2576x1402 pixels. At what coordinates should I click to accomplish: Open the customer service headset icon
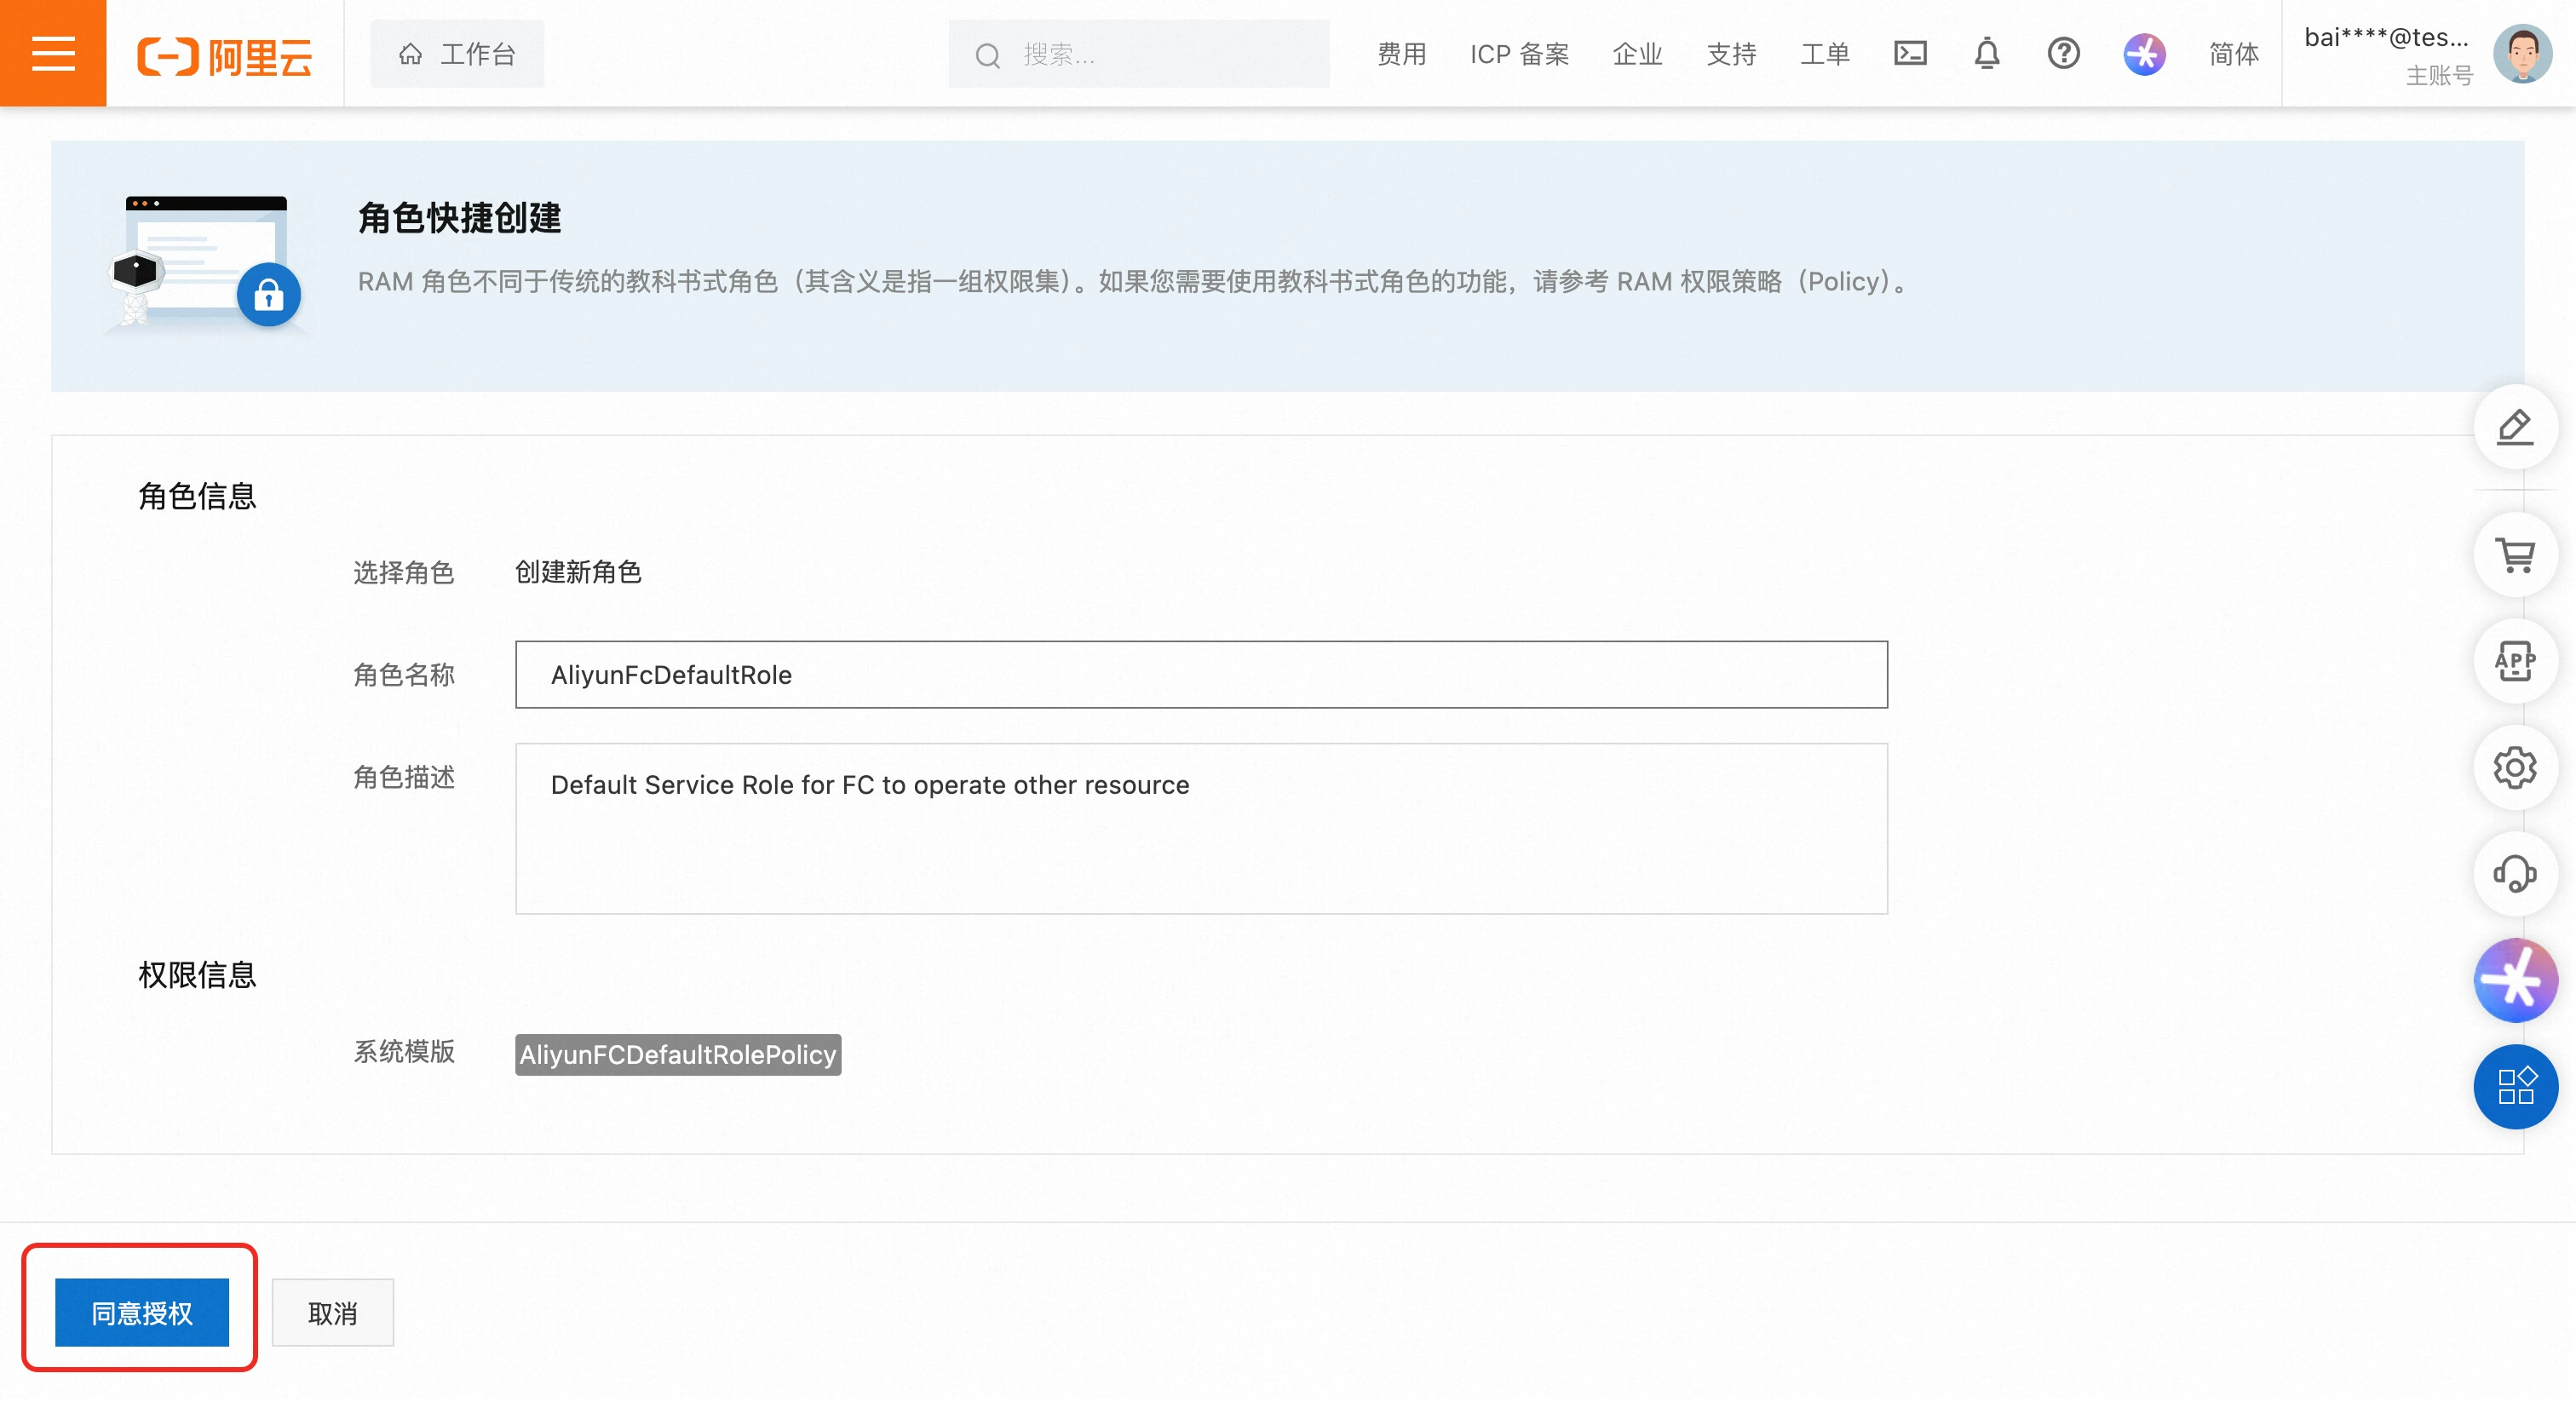coord(2515,874)
